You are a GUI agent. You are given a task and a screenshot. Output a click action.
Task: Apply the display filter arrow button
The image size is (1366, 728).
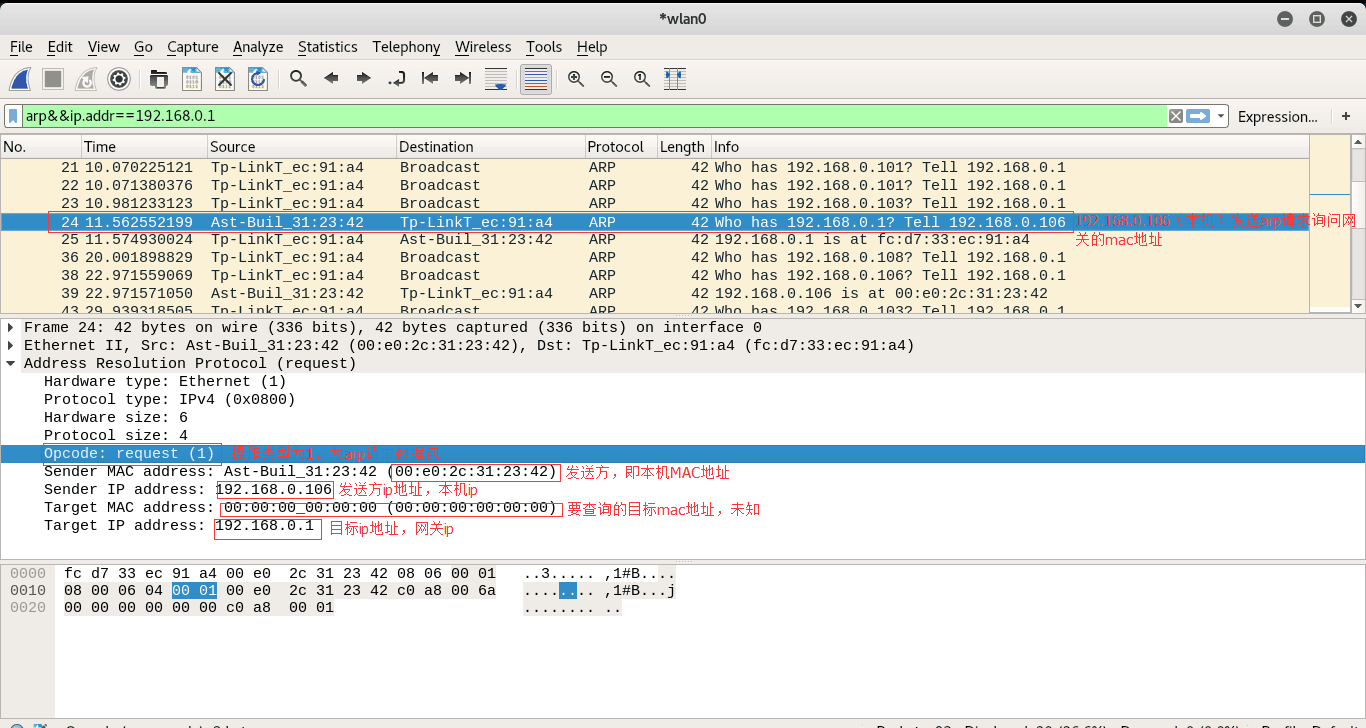1199,116
